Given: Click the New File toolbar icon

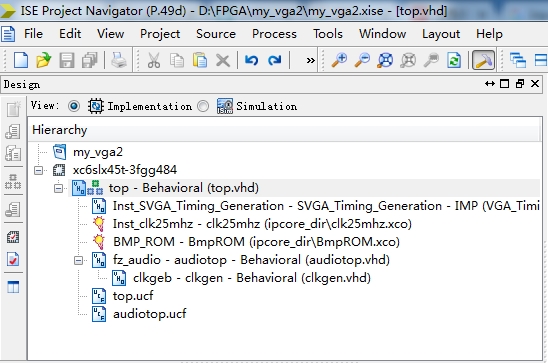Looking at the screenshot, I should click(x=21, y=60).
